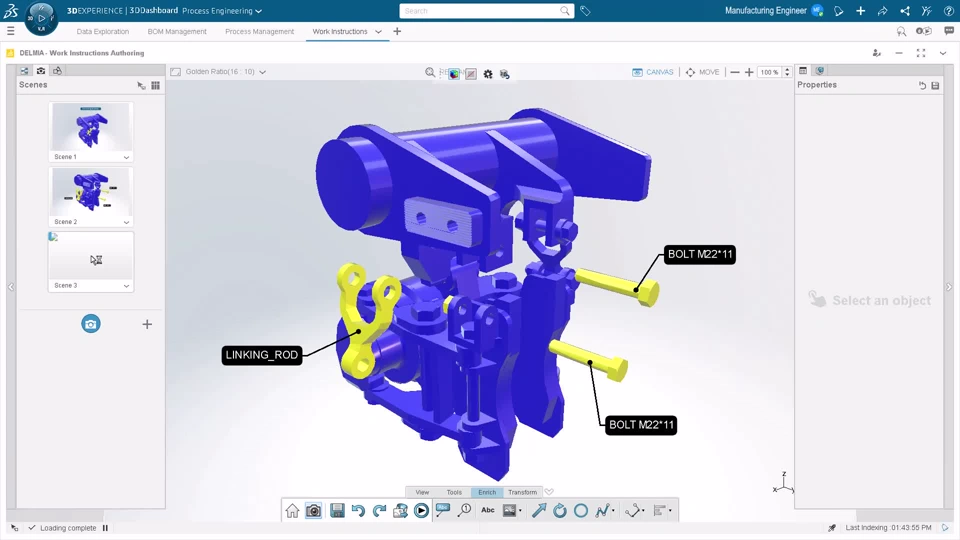Click the Save floppy disk icon in bottom toolbar
Screen dimensions: 960x540
tap(337, 511)
